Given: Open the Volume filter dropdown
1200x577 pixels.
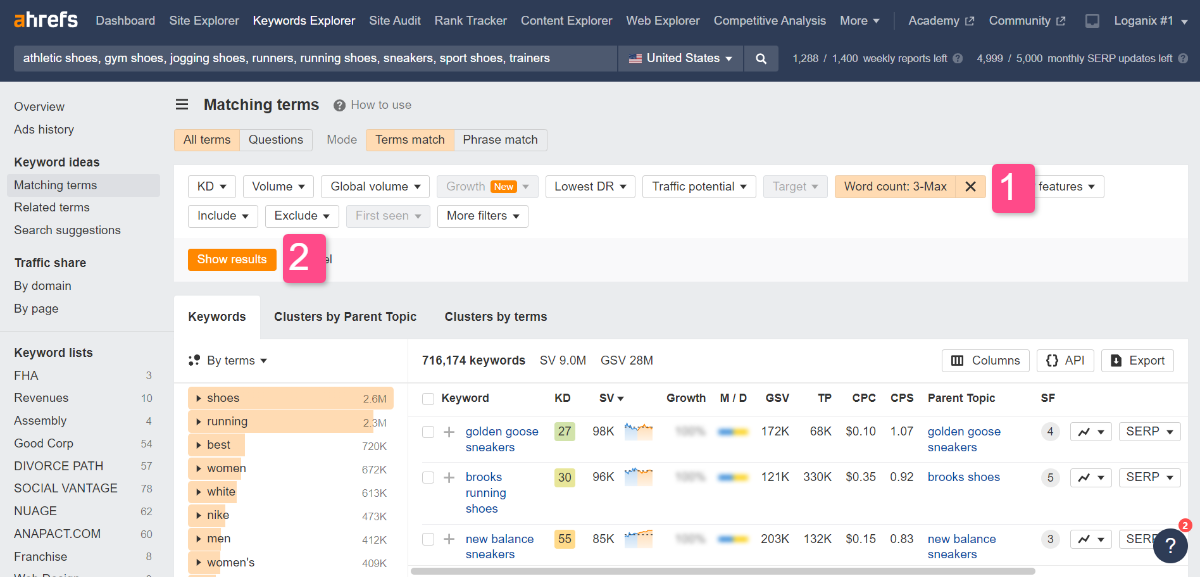Looking at the screenshot, I should point(278,186).
